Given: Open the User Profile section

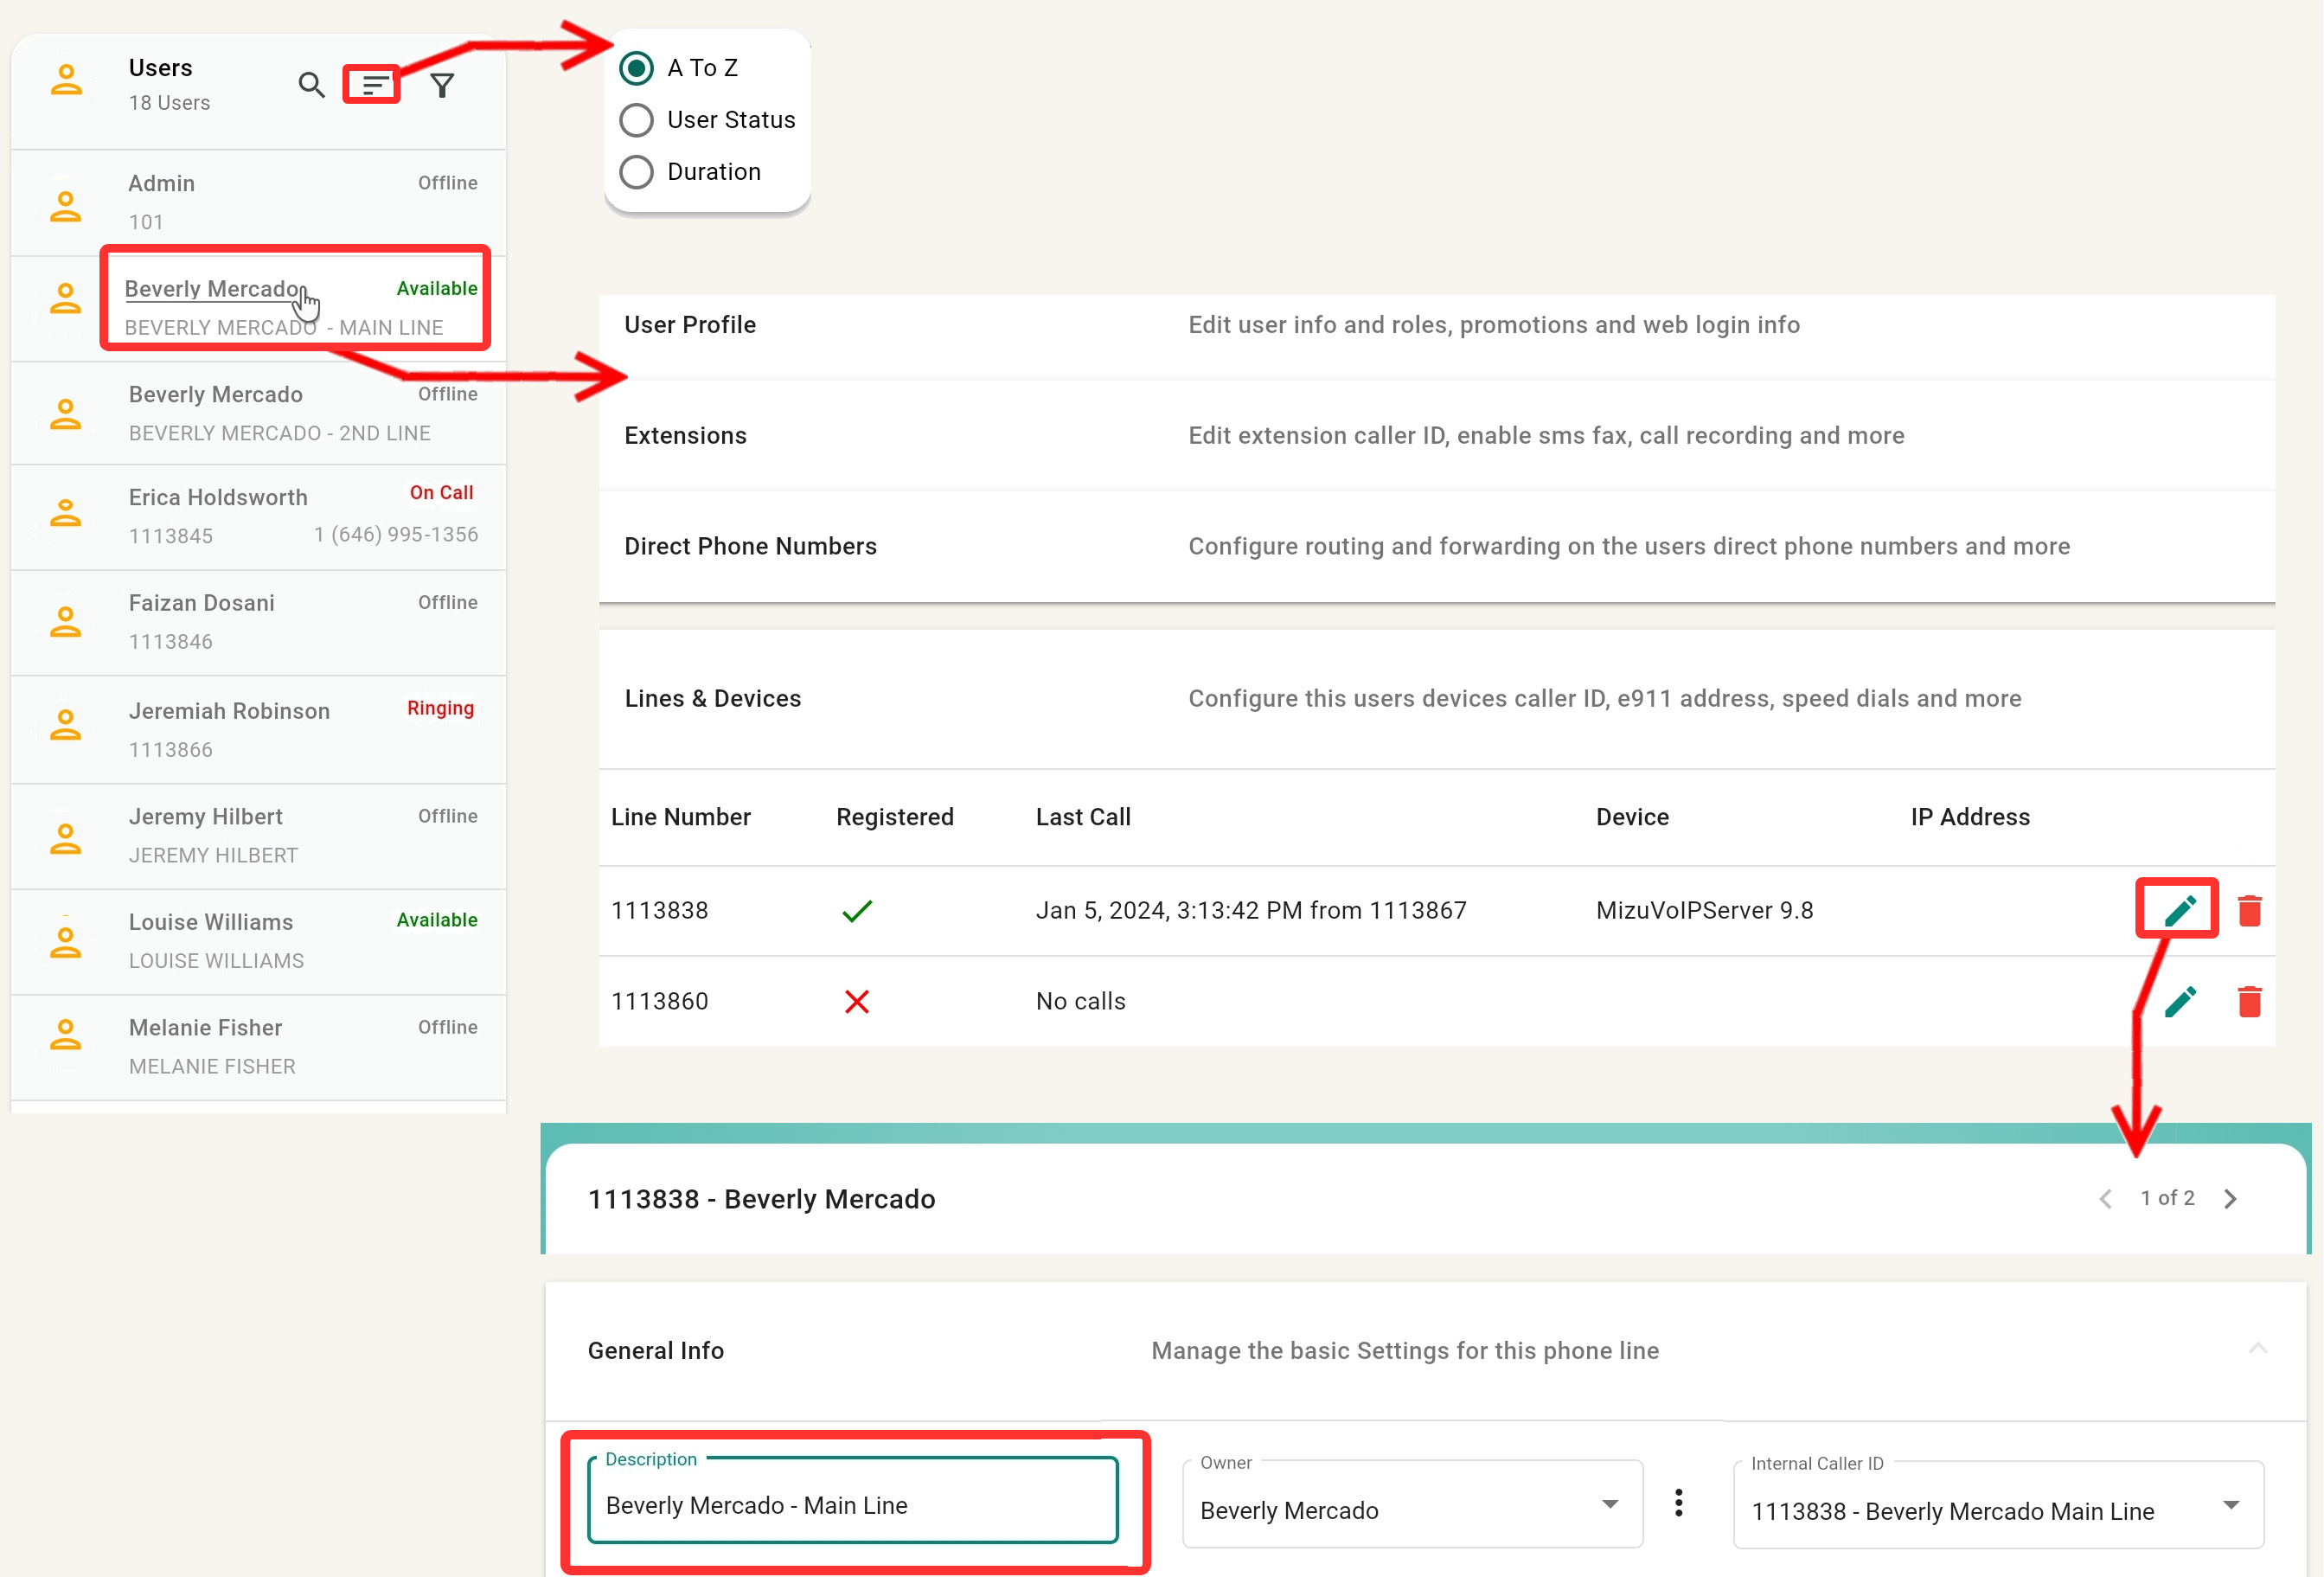Looking at the screenshot, I should click(x=690, y=325).
